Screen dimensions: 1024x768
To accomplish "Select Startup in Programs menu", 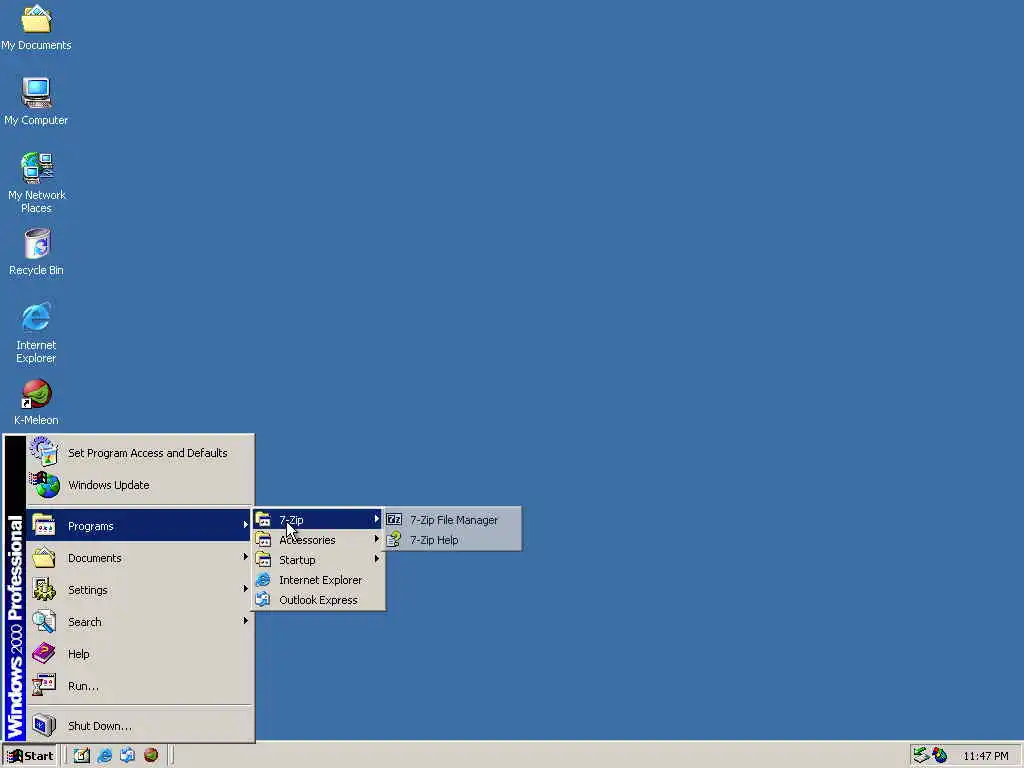I will (318, 560).
